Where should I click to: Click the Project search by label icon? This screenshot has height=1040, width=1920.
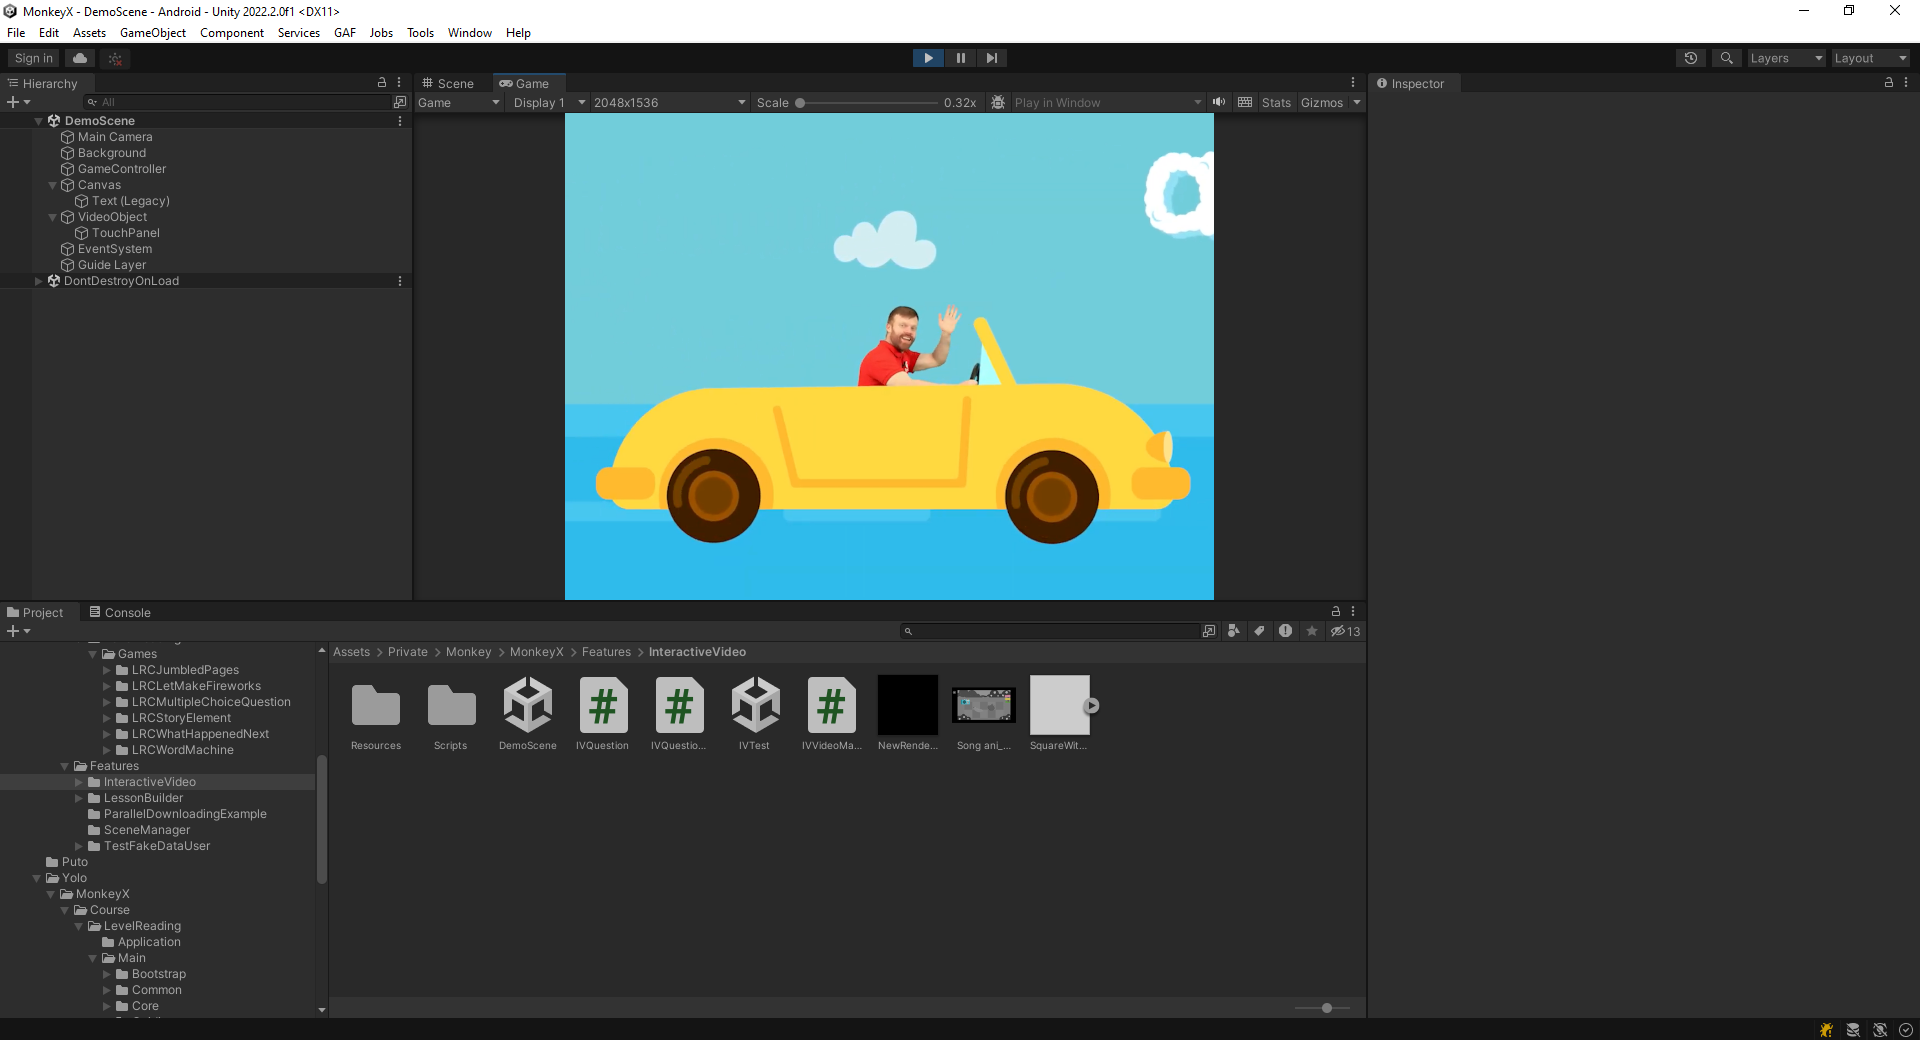pyautogui.click(x=1260, y=631)
